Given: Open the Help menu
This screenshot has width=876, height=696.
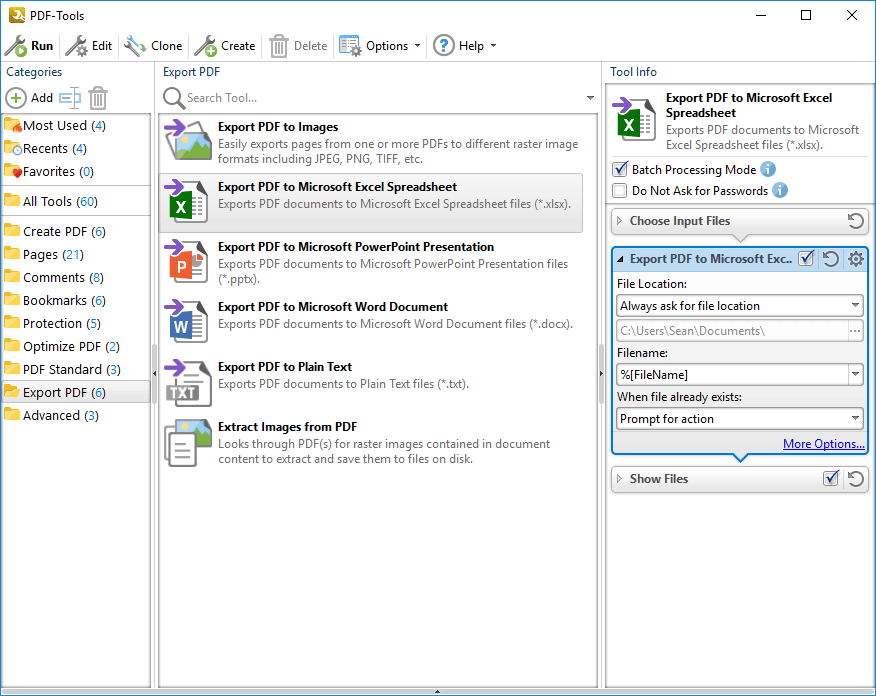Looking at the screenshot, I should point(465,46).
